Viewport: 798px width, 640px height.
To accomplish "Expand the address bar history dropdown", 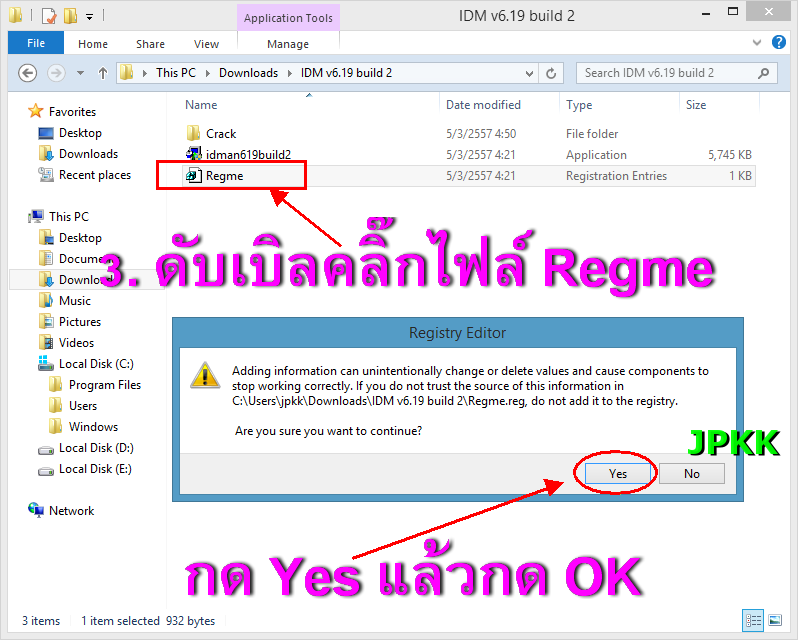I will [x=529, y=74].
